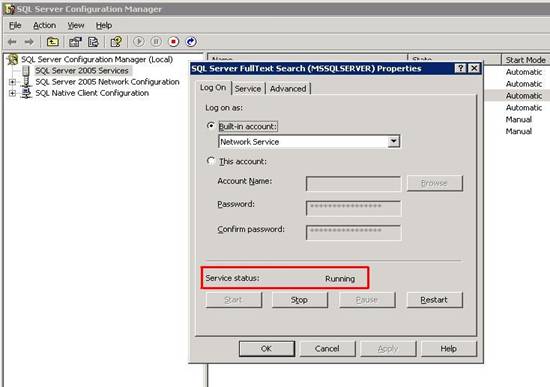Click the Apply button
Image resolution: width=550 pixels, height=387 pixels.
point(388,349)
